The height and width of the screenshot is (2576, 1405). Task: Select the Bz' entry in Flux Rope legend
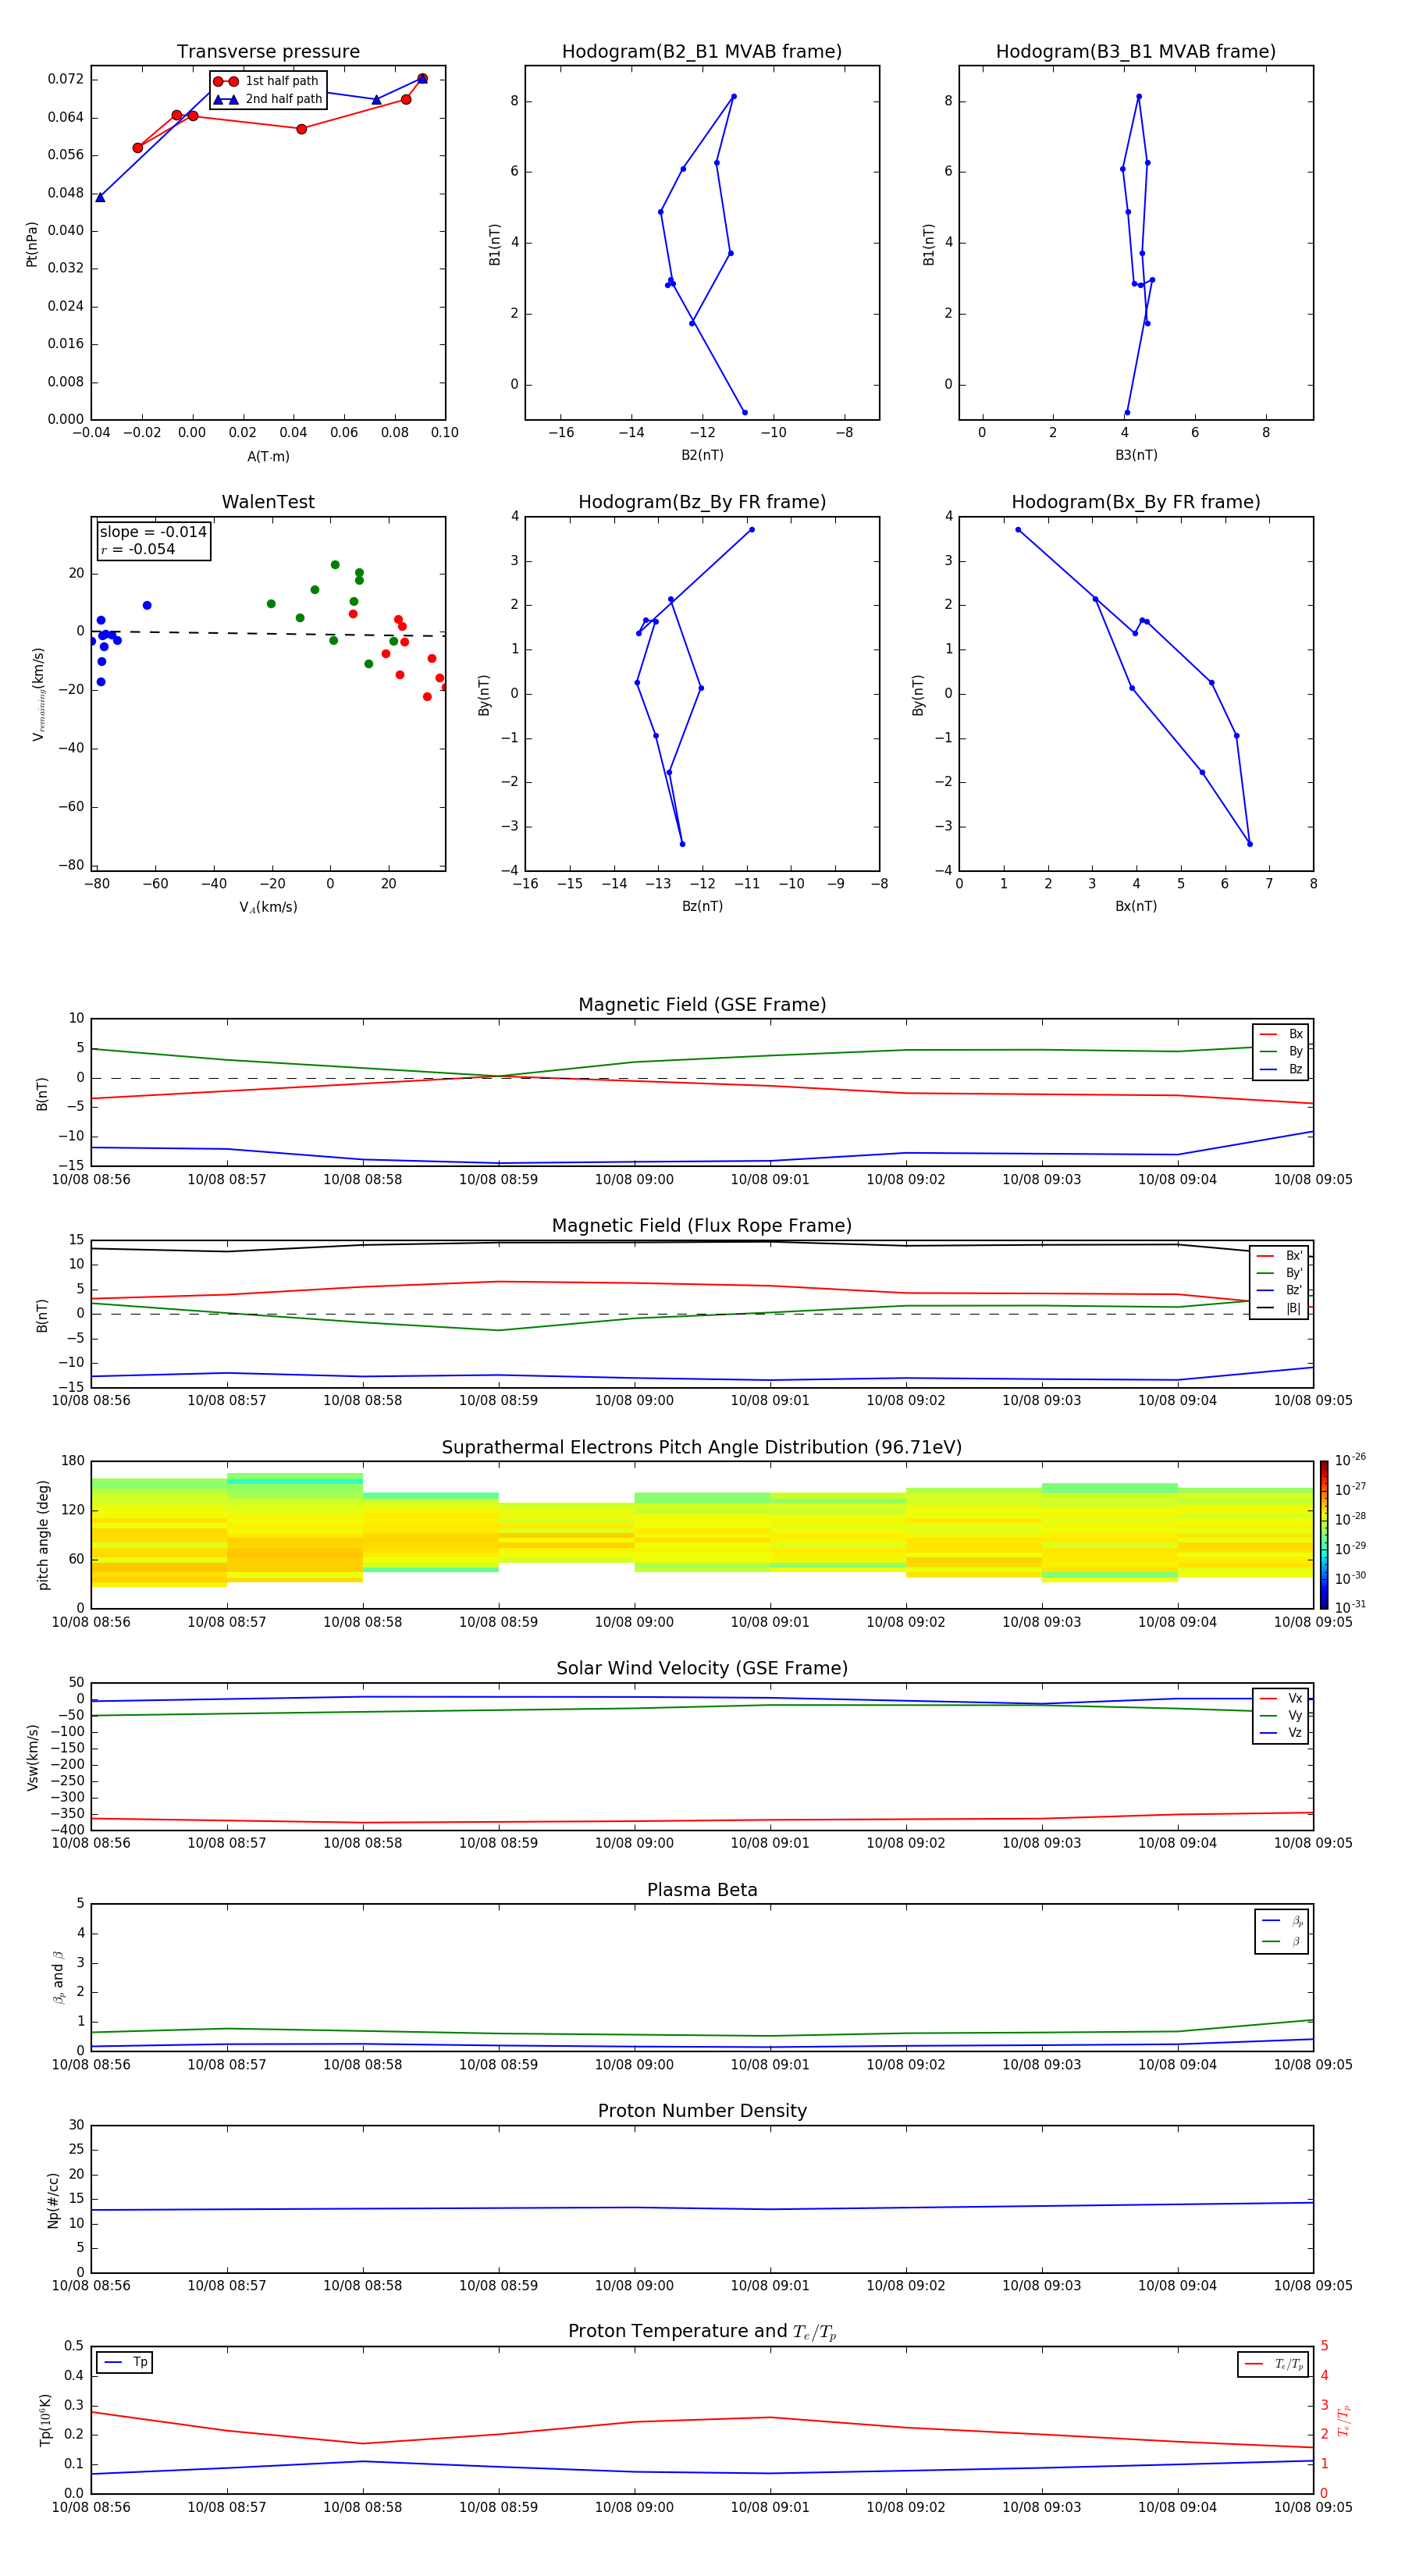1280,1290
